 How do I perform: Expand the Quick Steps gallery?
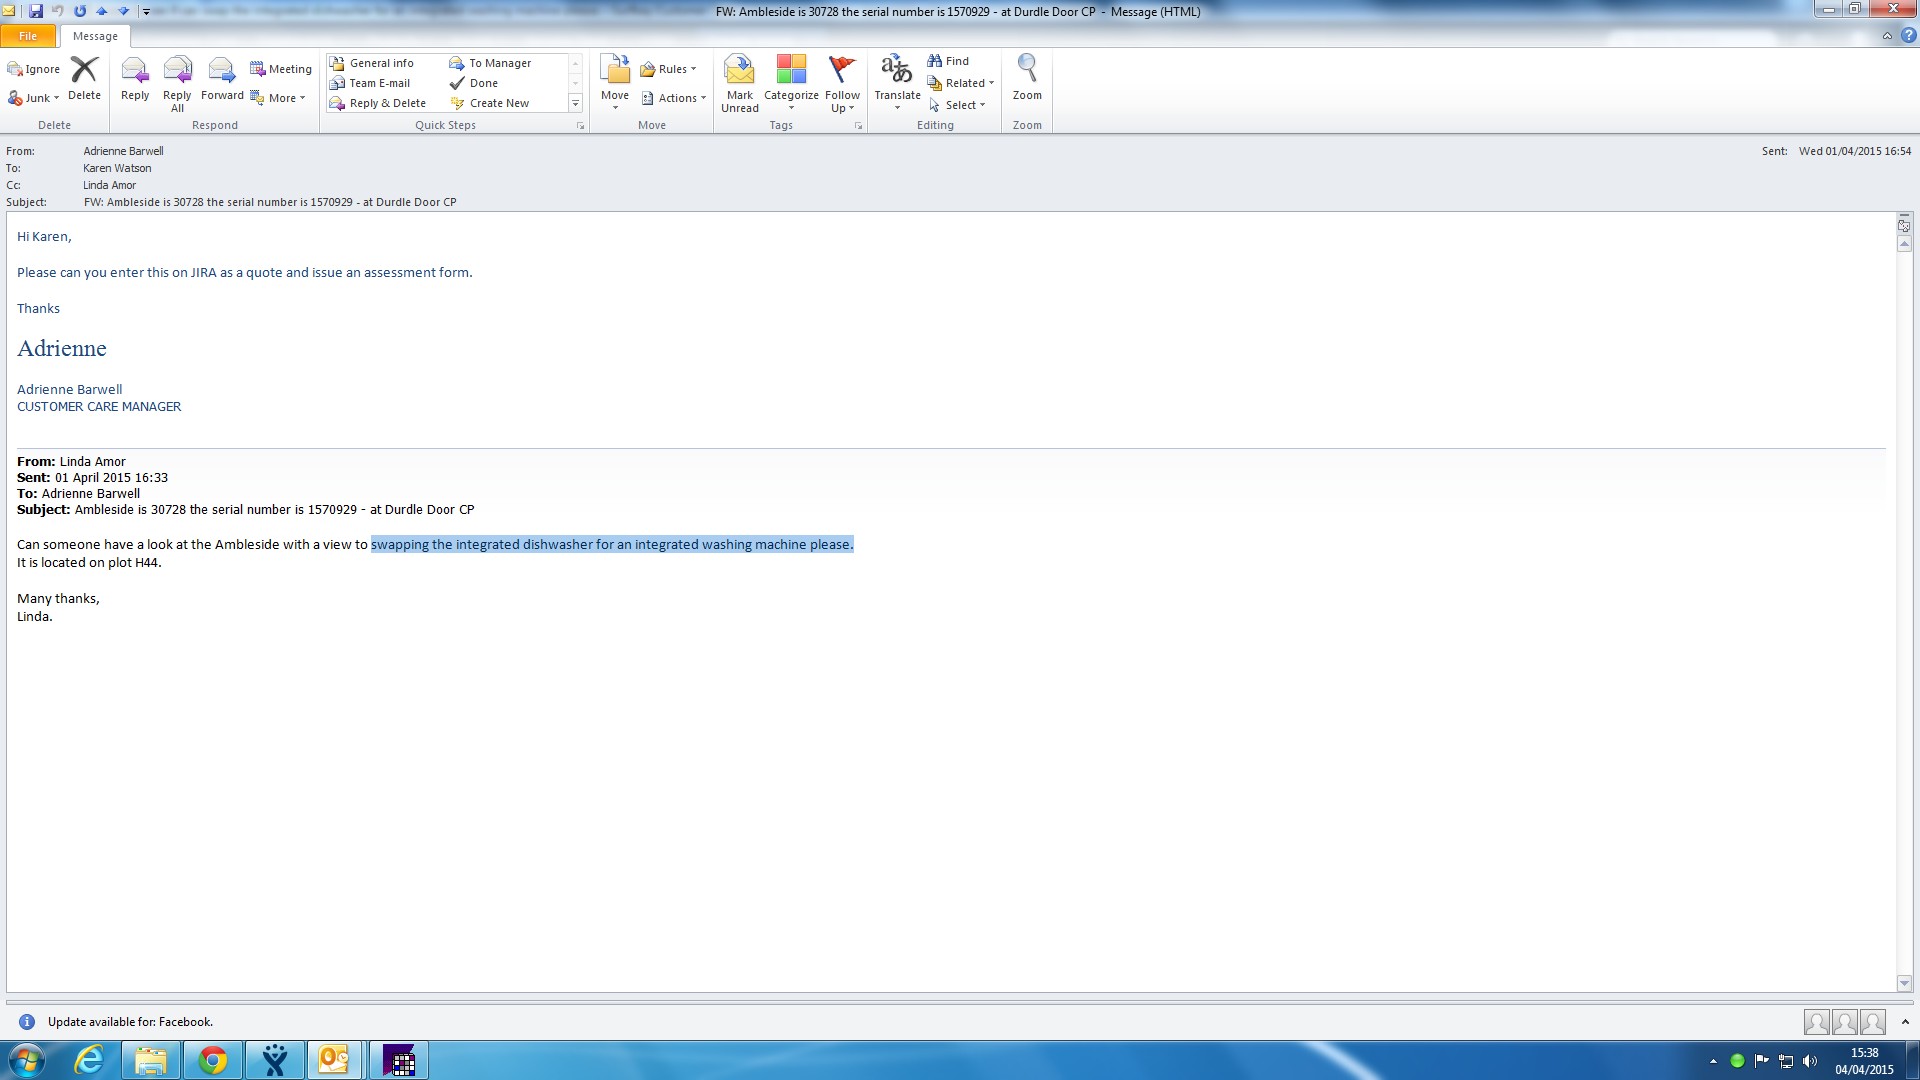point(575,104)
